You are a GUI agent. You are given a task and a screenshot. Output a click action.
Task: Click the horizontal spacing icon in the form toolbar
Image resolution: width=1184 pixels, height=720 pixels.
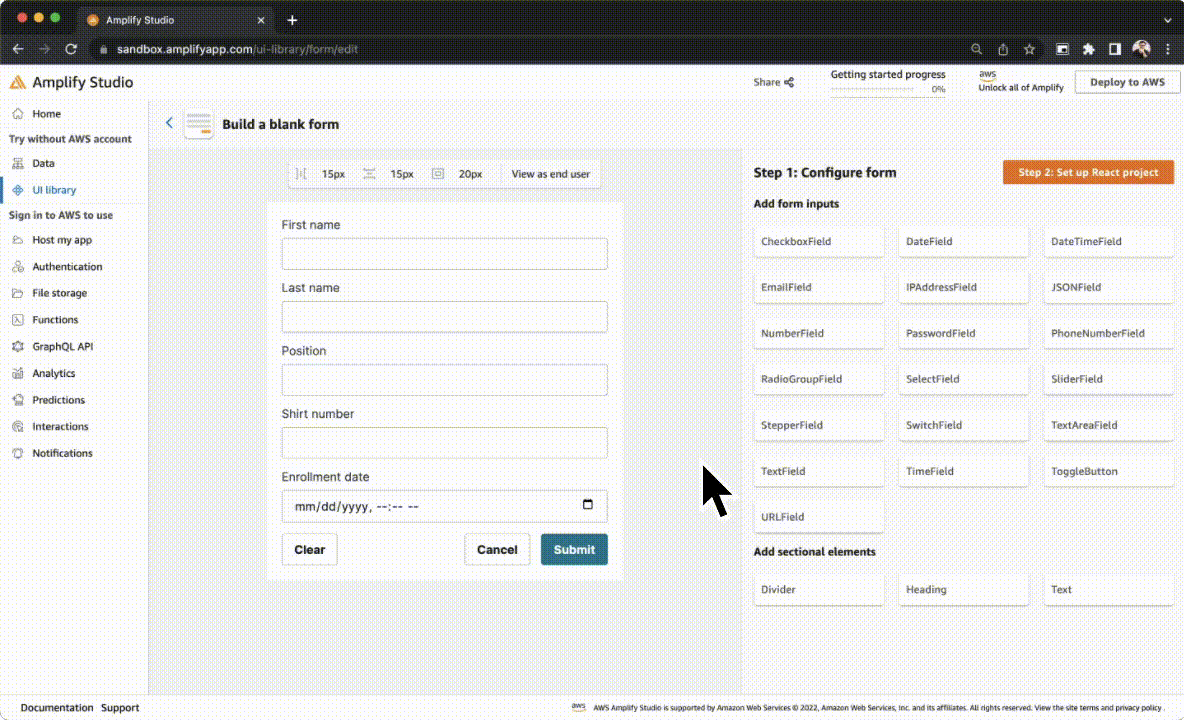[301, 173]
